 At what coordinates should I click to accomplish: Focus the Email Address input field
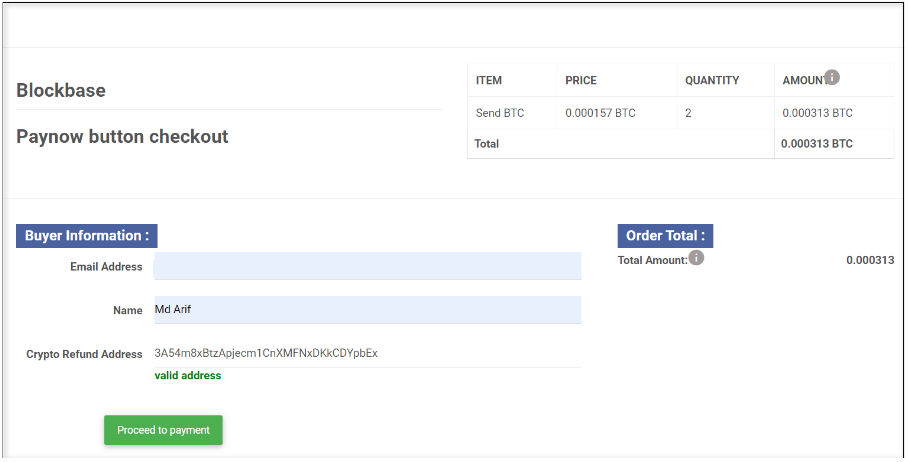[367, 266]
